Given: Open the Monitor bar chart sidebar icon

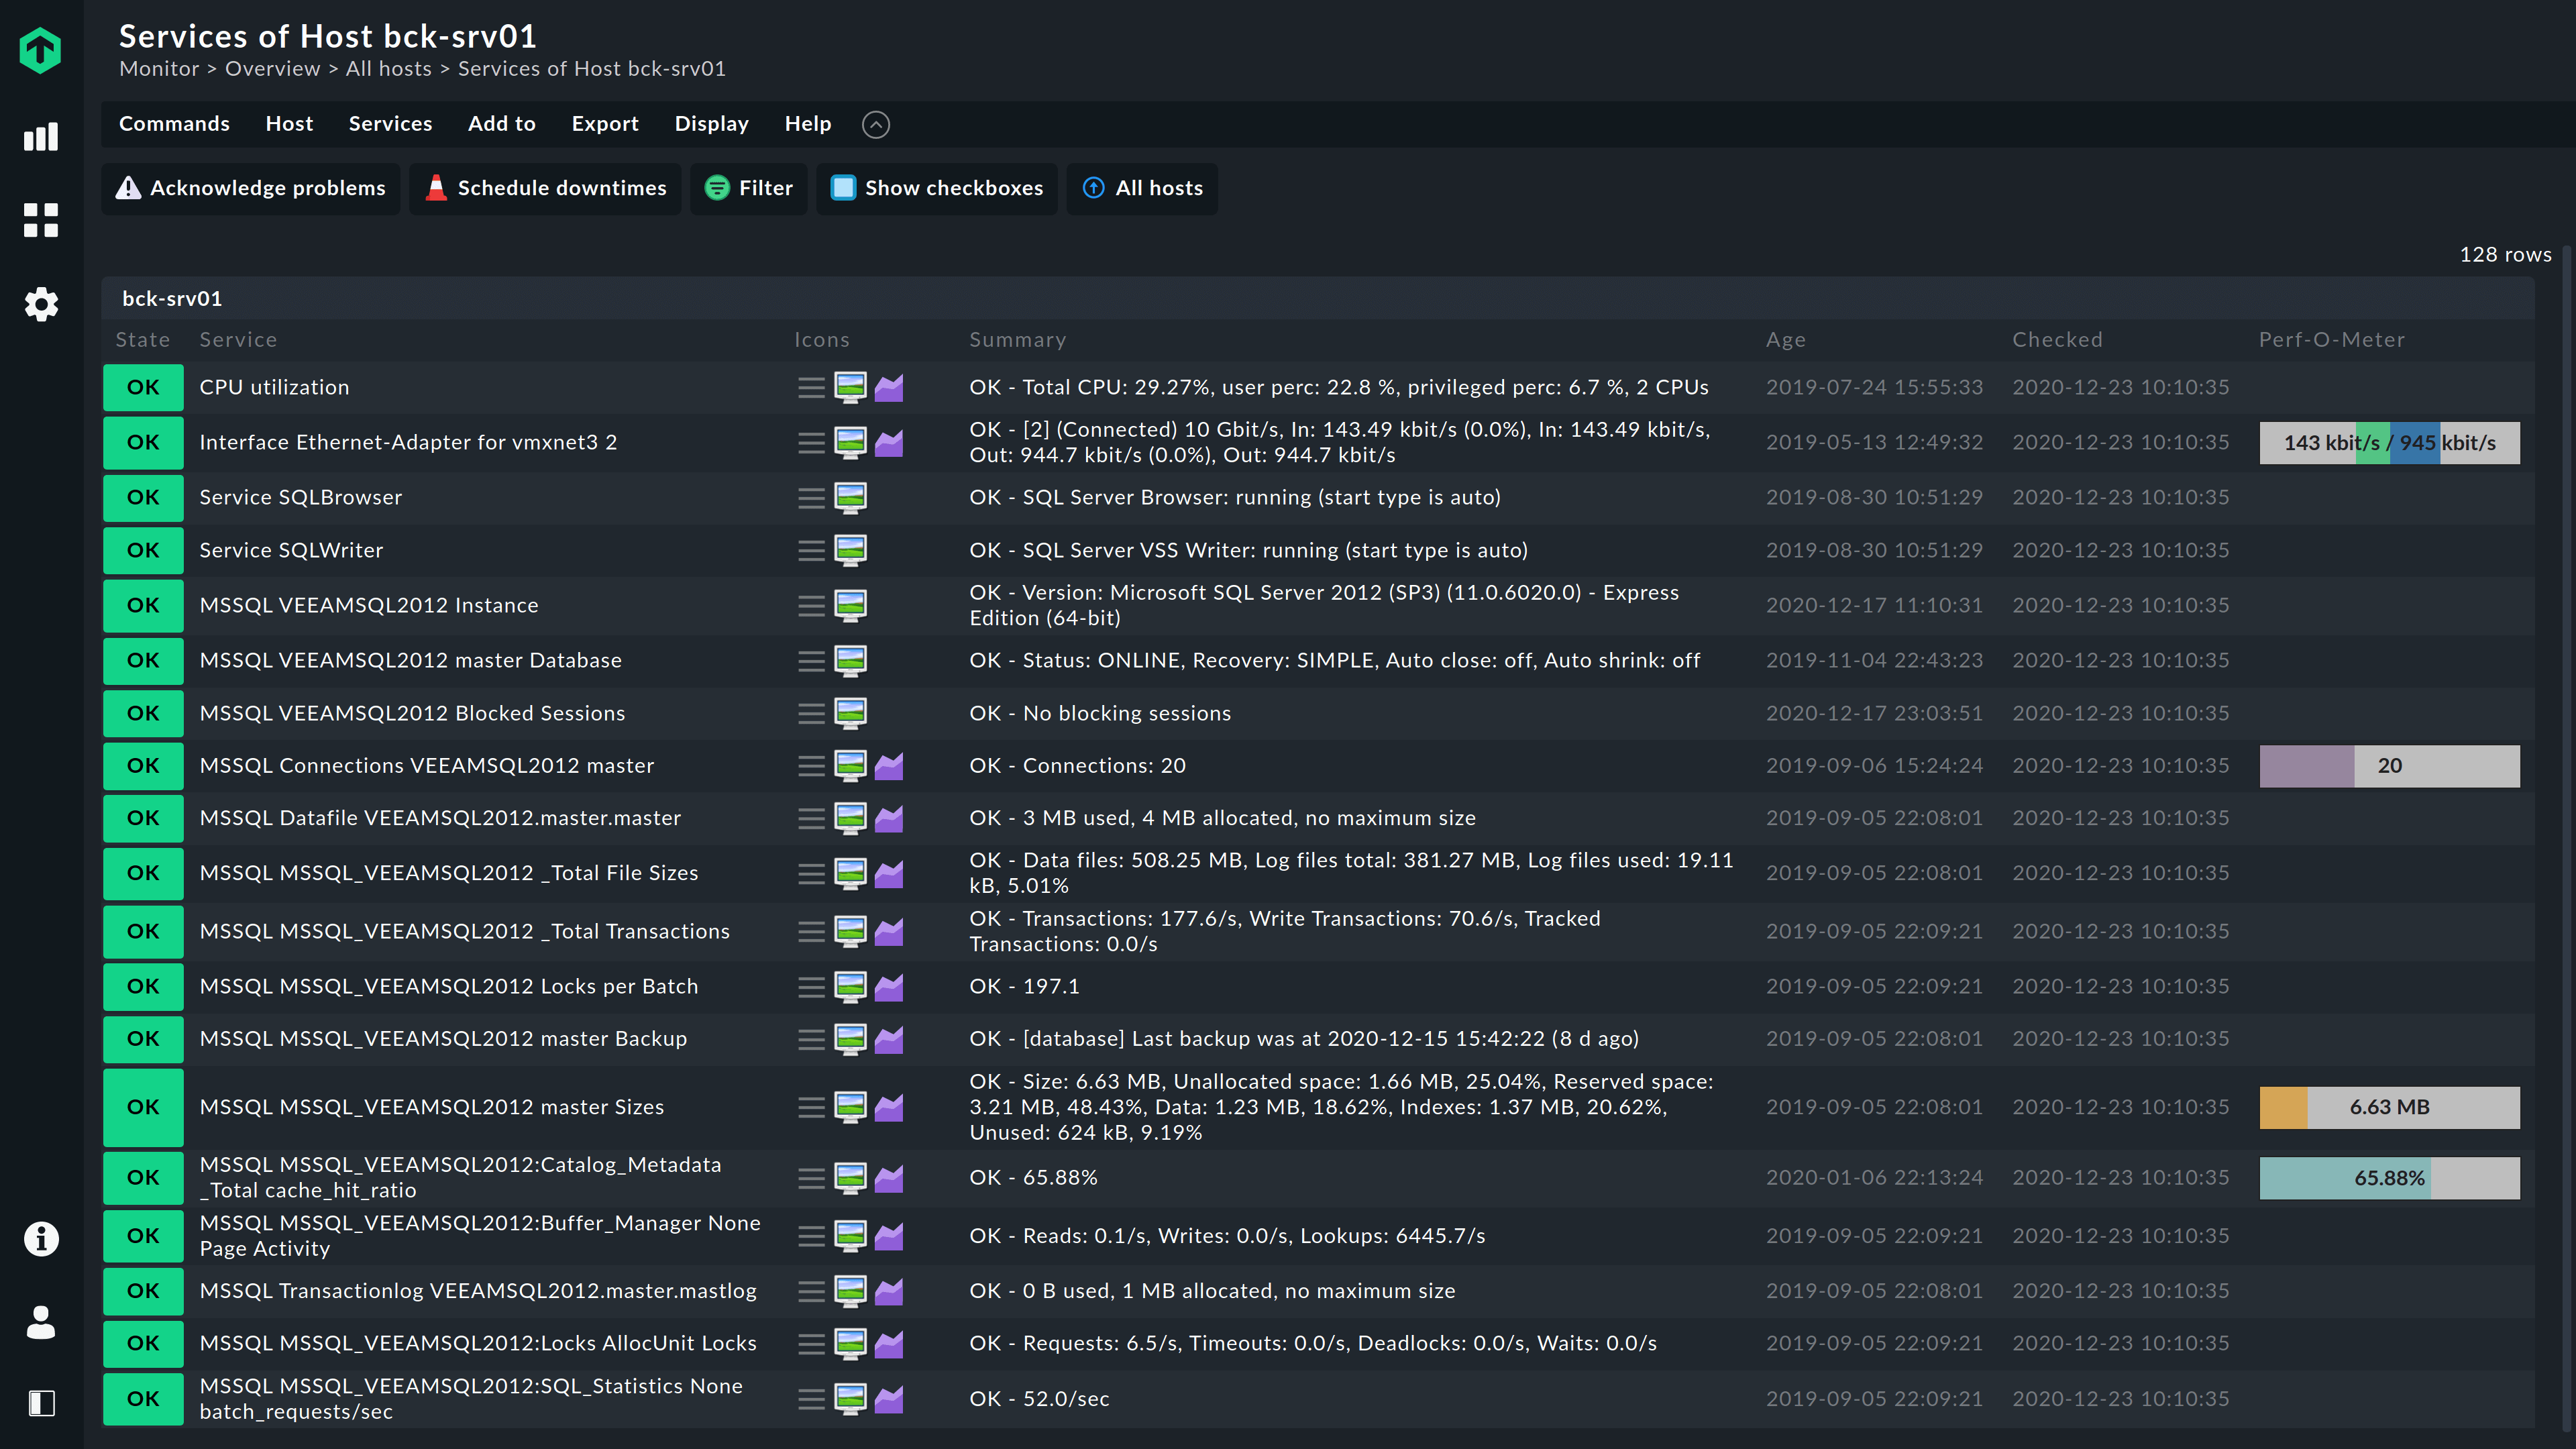Looking at the screenshot, I should [x=41, y=137].
